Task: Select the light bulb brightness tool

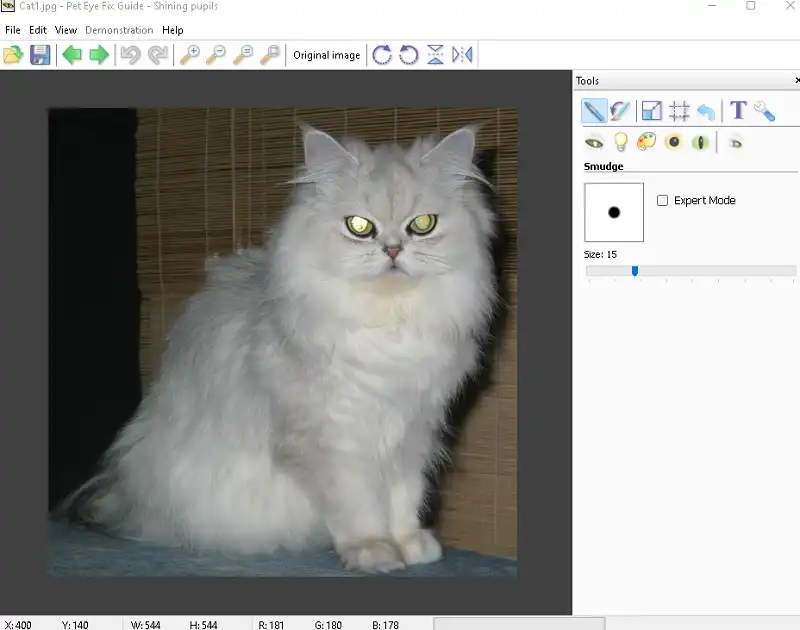Action: tap(620, 142)
